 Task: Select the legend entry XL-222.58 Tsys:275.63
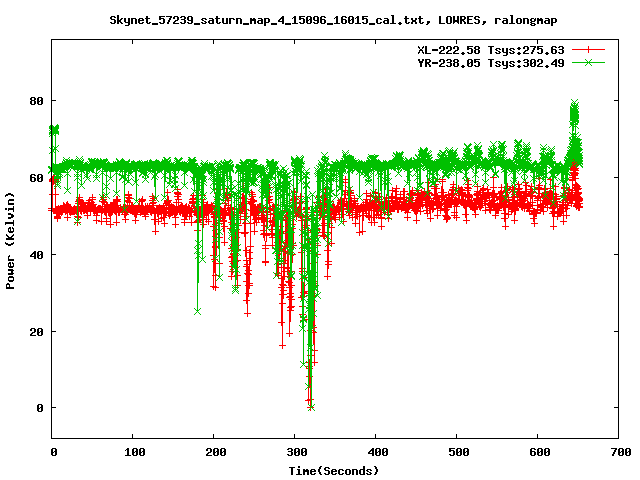coord(491,50)
